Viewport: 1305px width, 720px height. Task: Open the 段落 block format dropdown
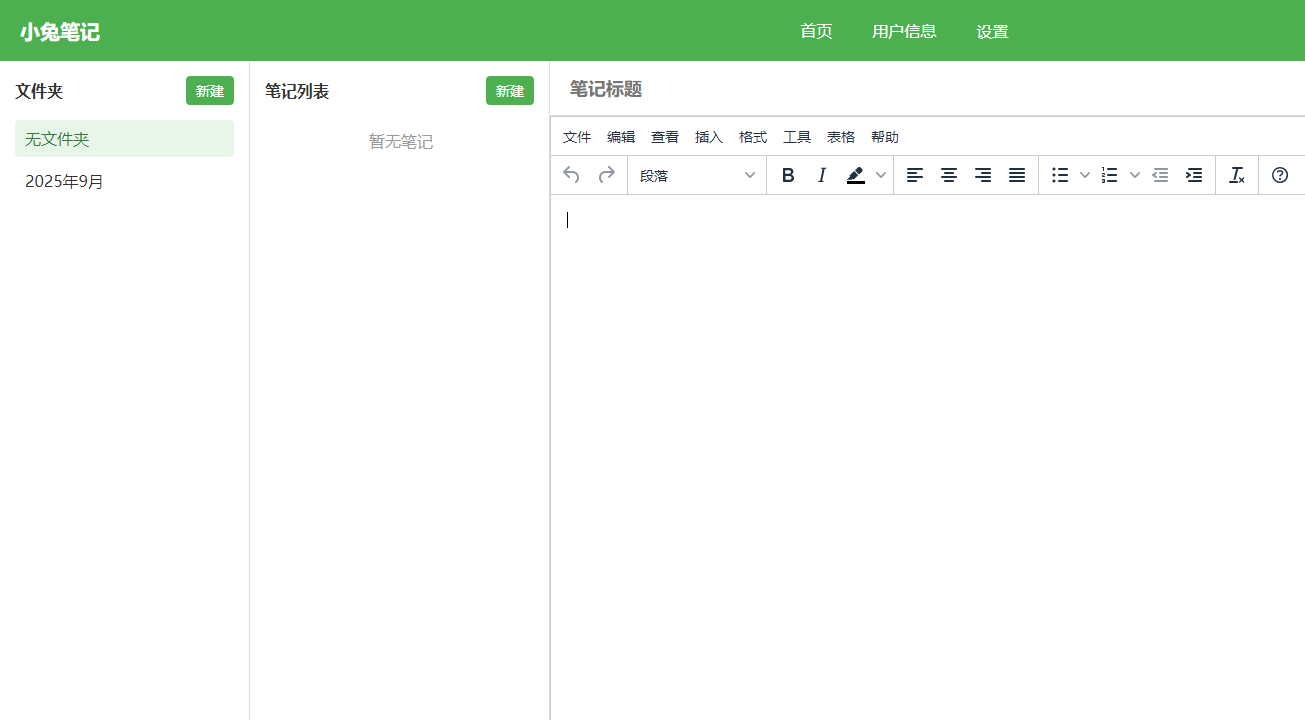(697, 175)
